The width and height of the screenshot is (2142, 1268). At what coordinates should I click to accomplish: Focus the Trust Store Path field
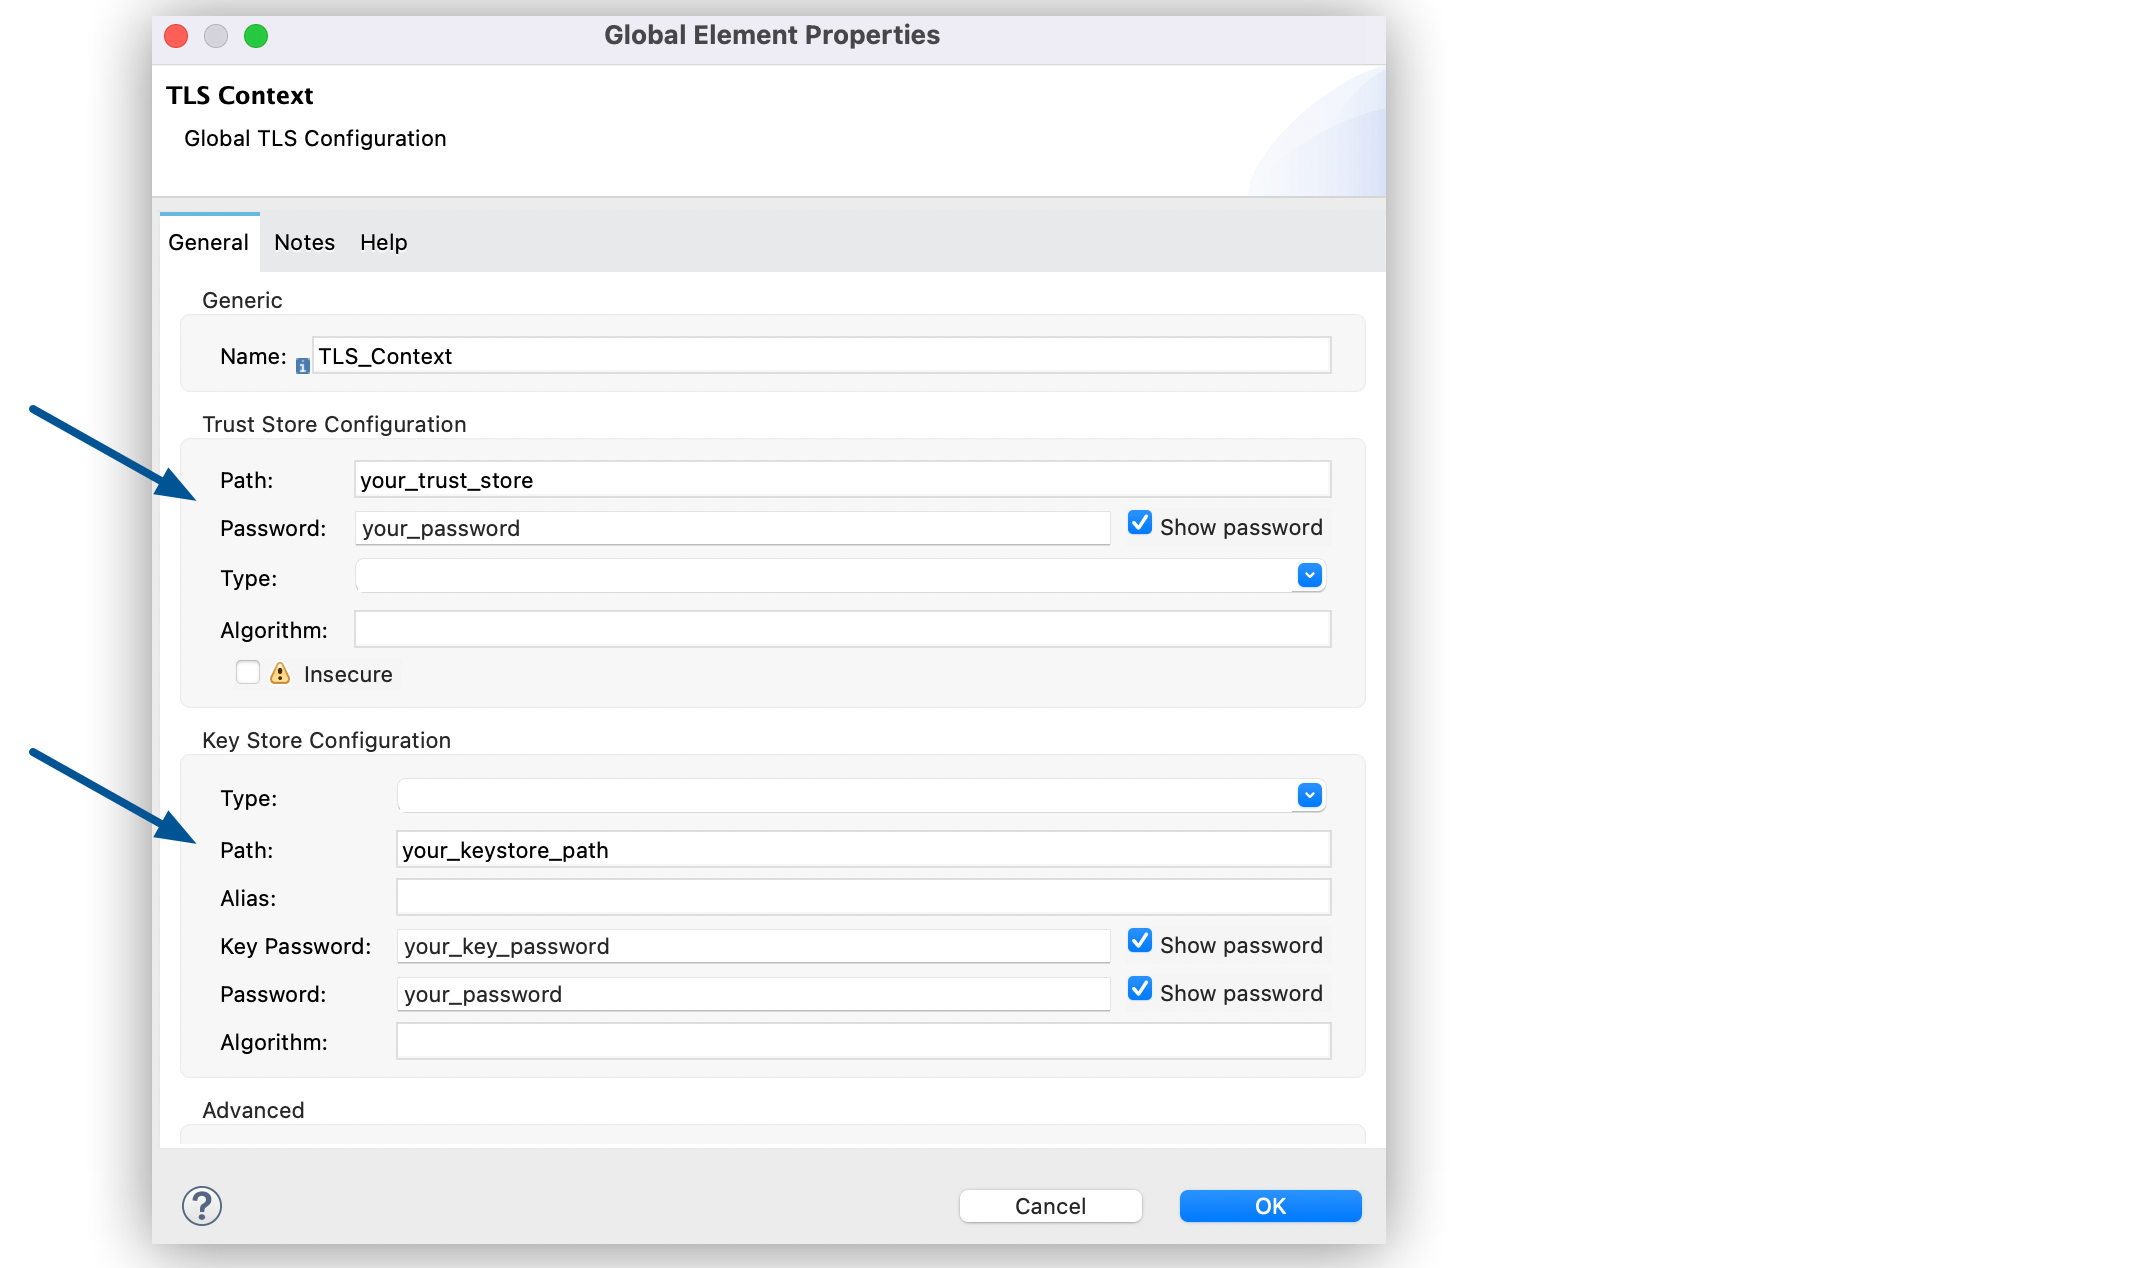(x=842, y=480)
